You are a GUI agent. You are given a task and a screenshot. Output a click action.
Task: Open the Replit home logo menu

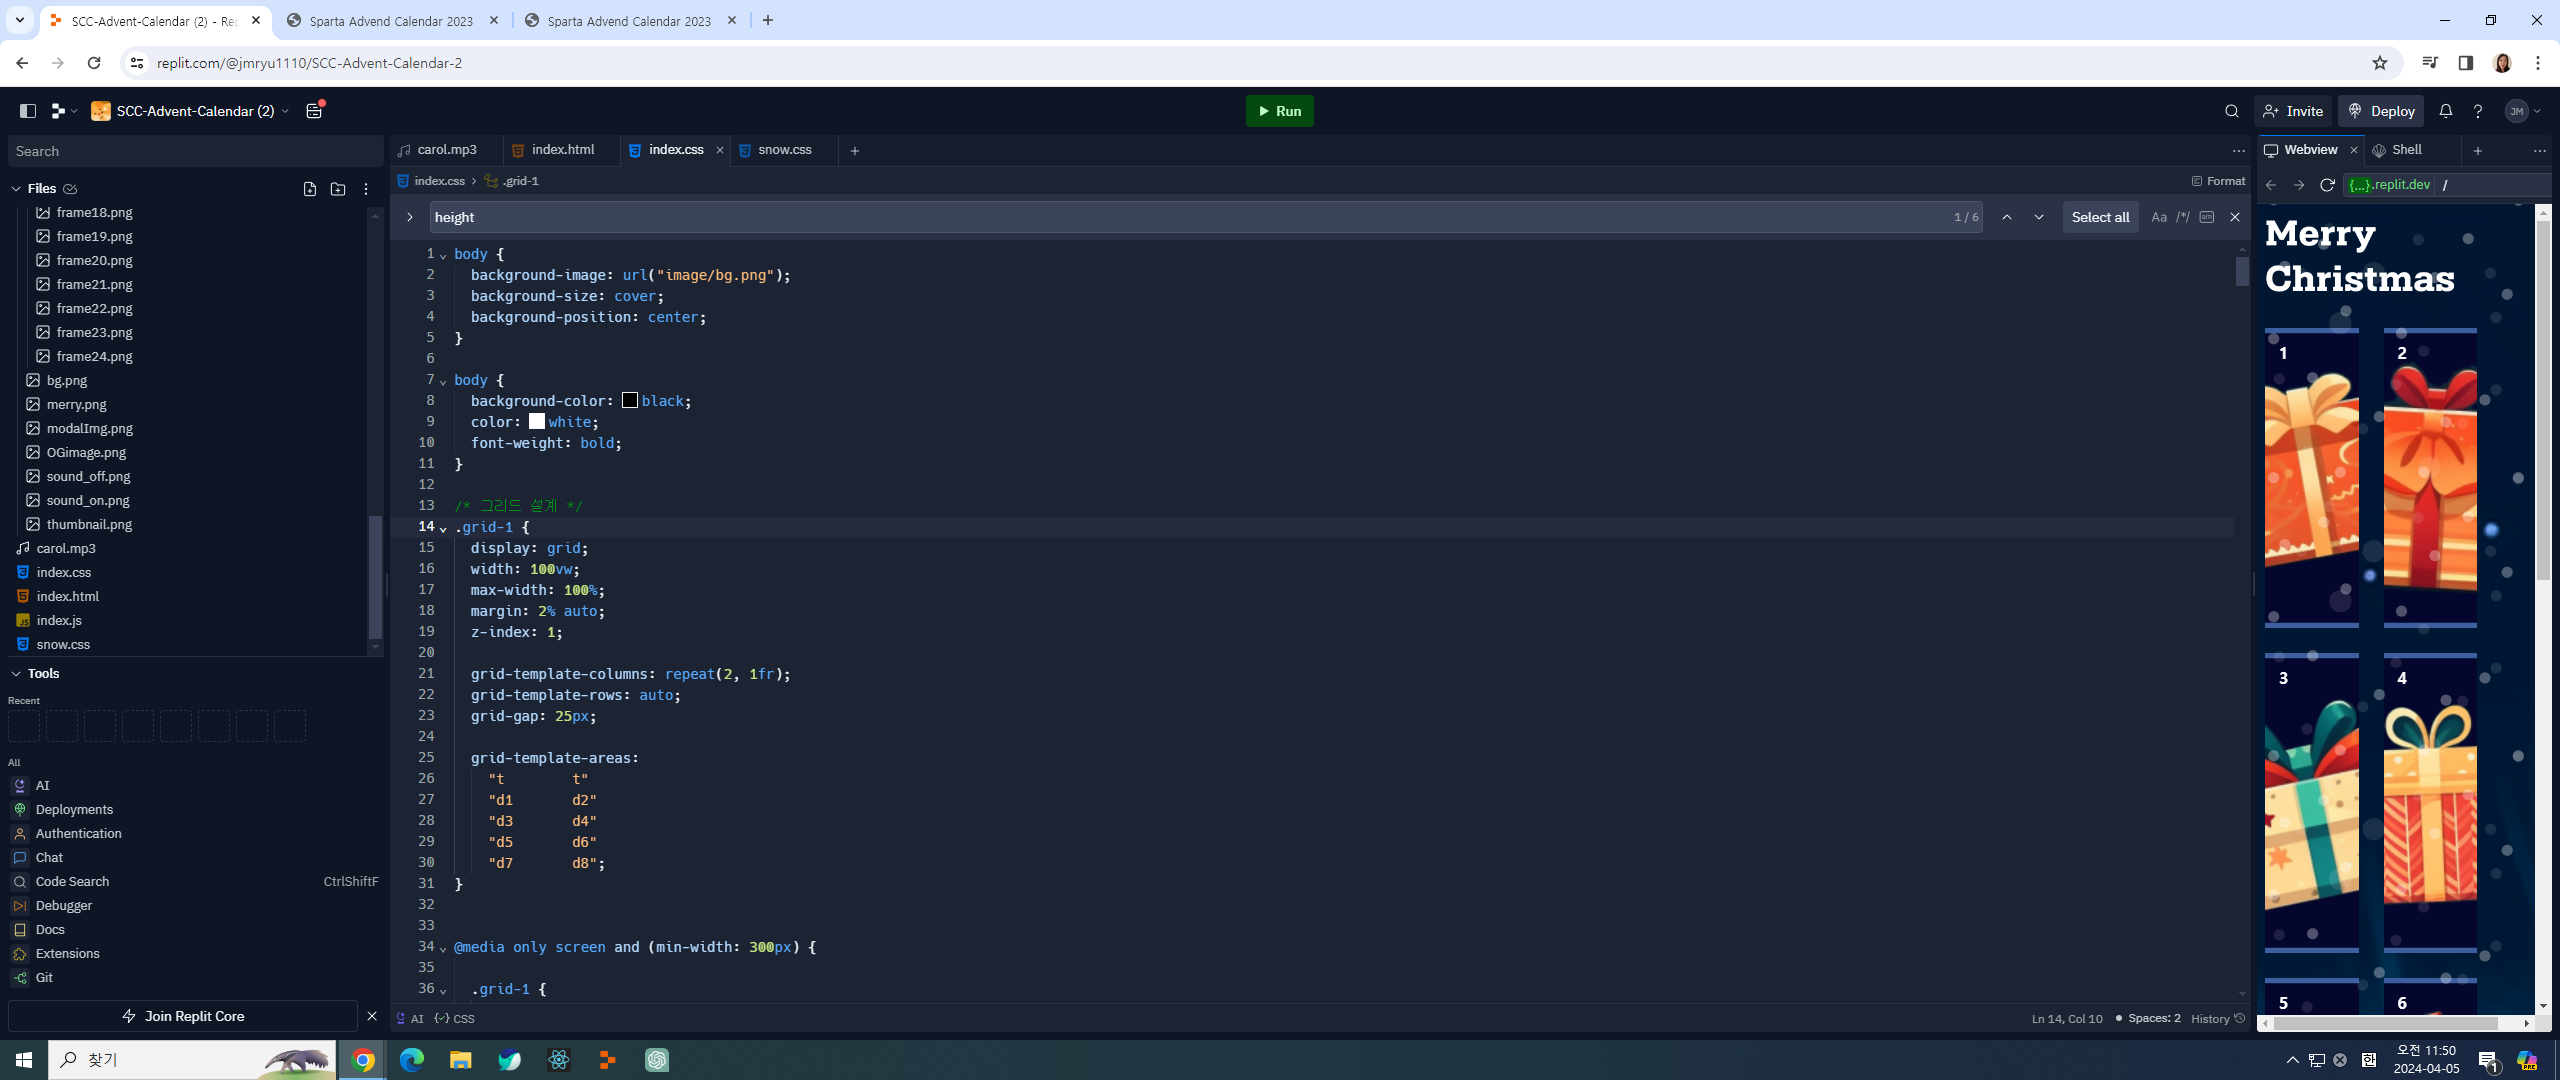[63, 111]
